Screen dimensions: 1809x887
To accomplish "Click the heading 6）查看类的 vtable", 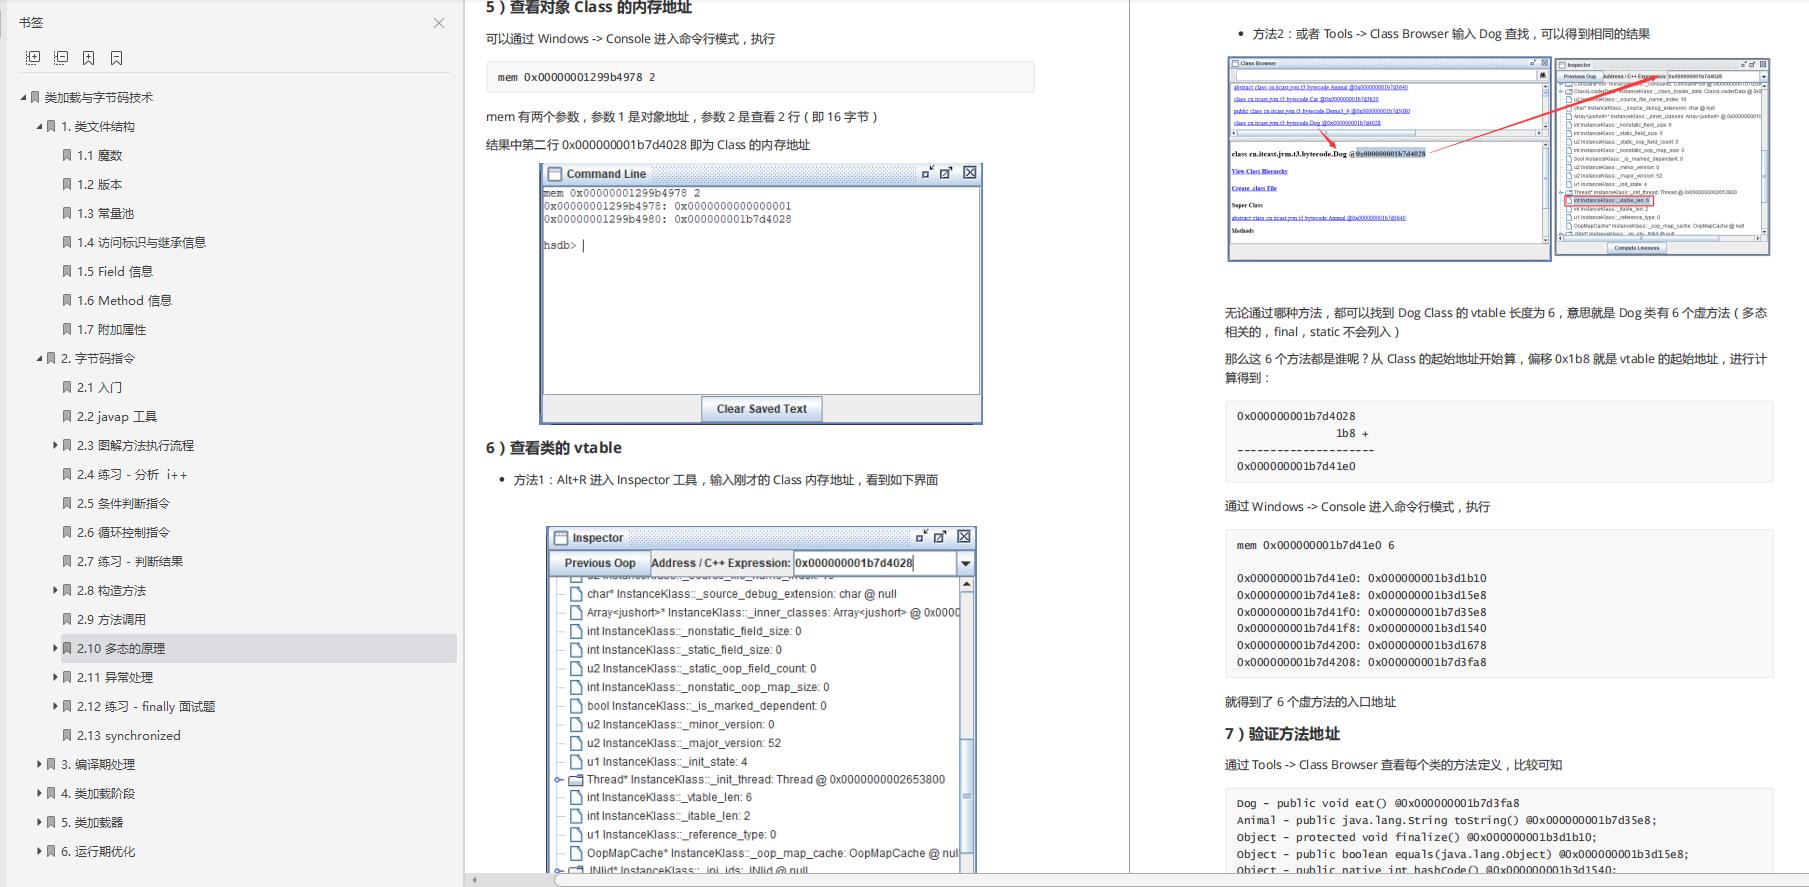I will click(x=554, y=448).
